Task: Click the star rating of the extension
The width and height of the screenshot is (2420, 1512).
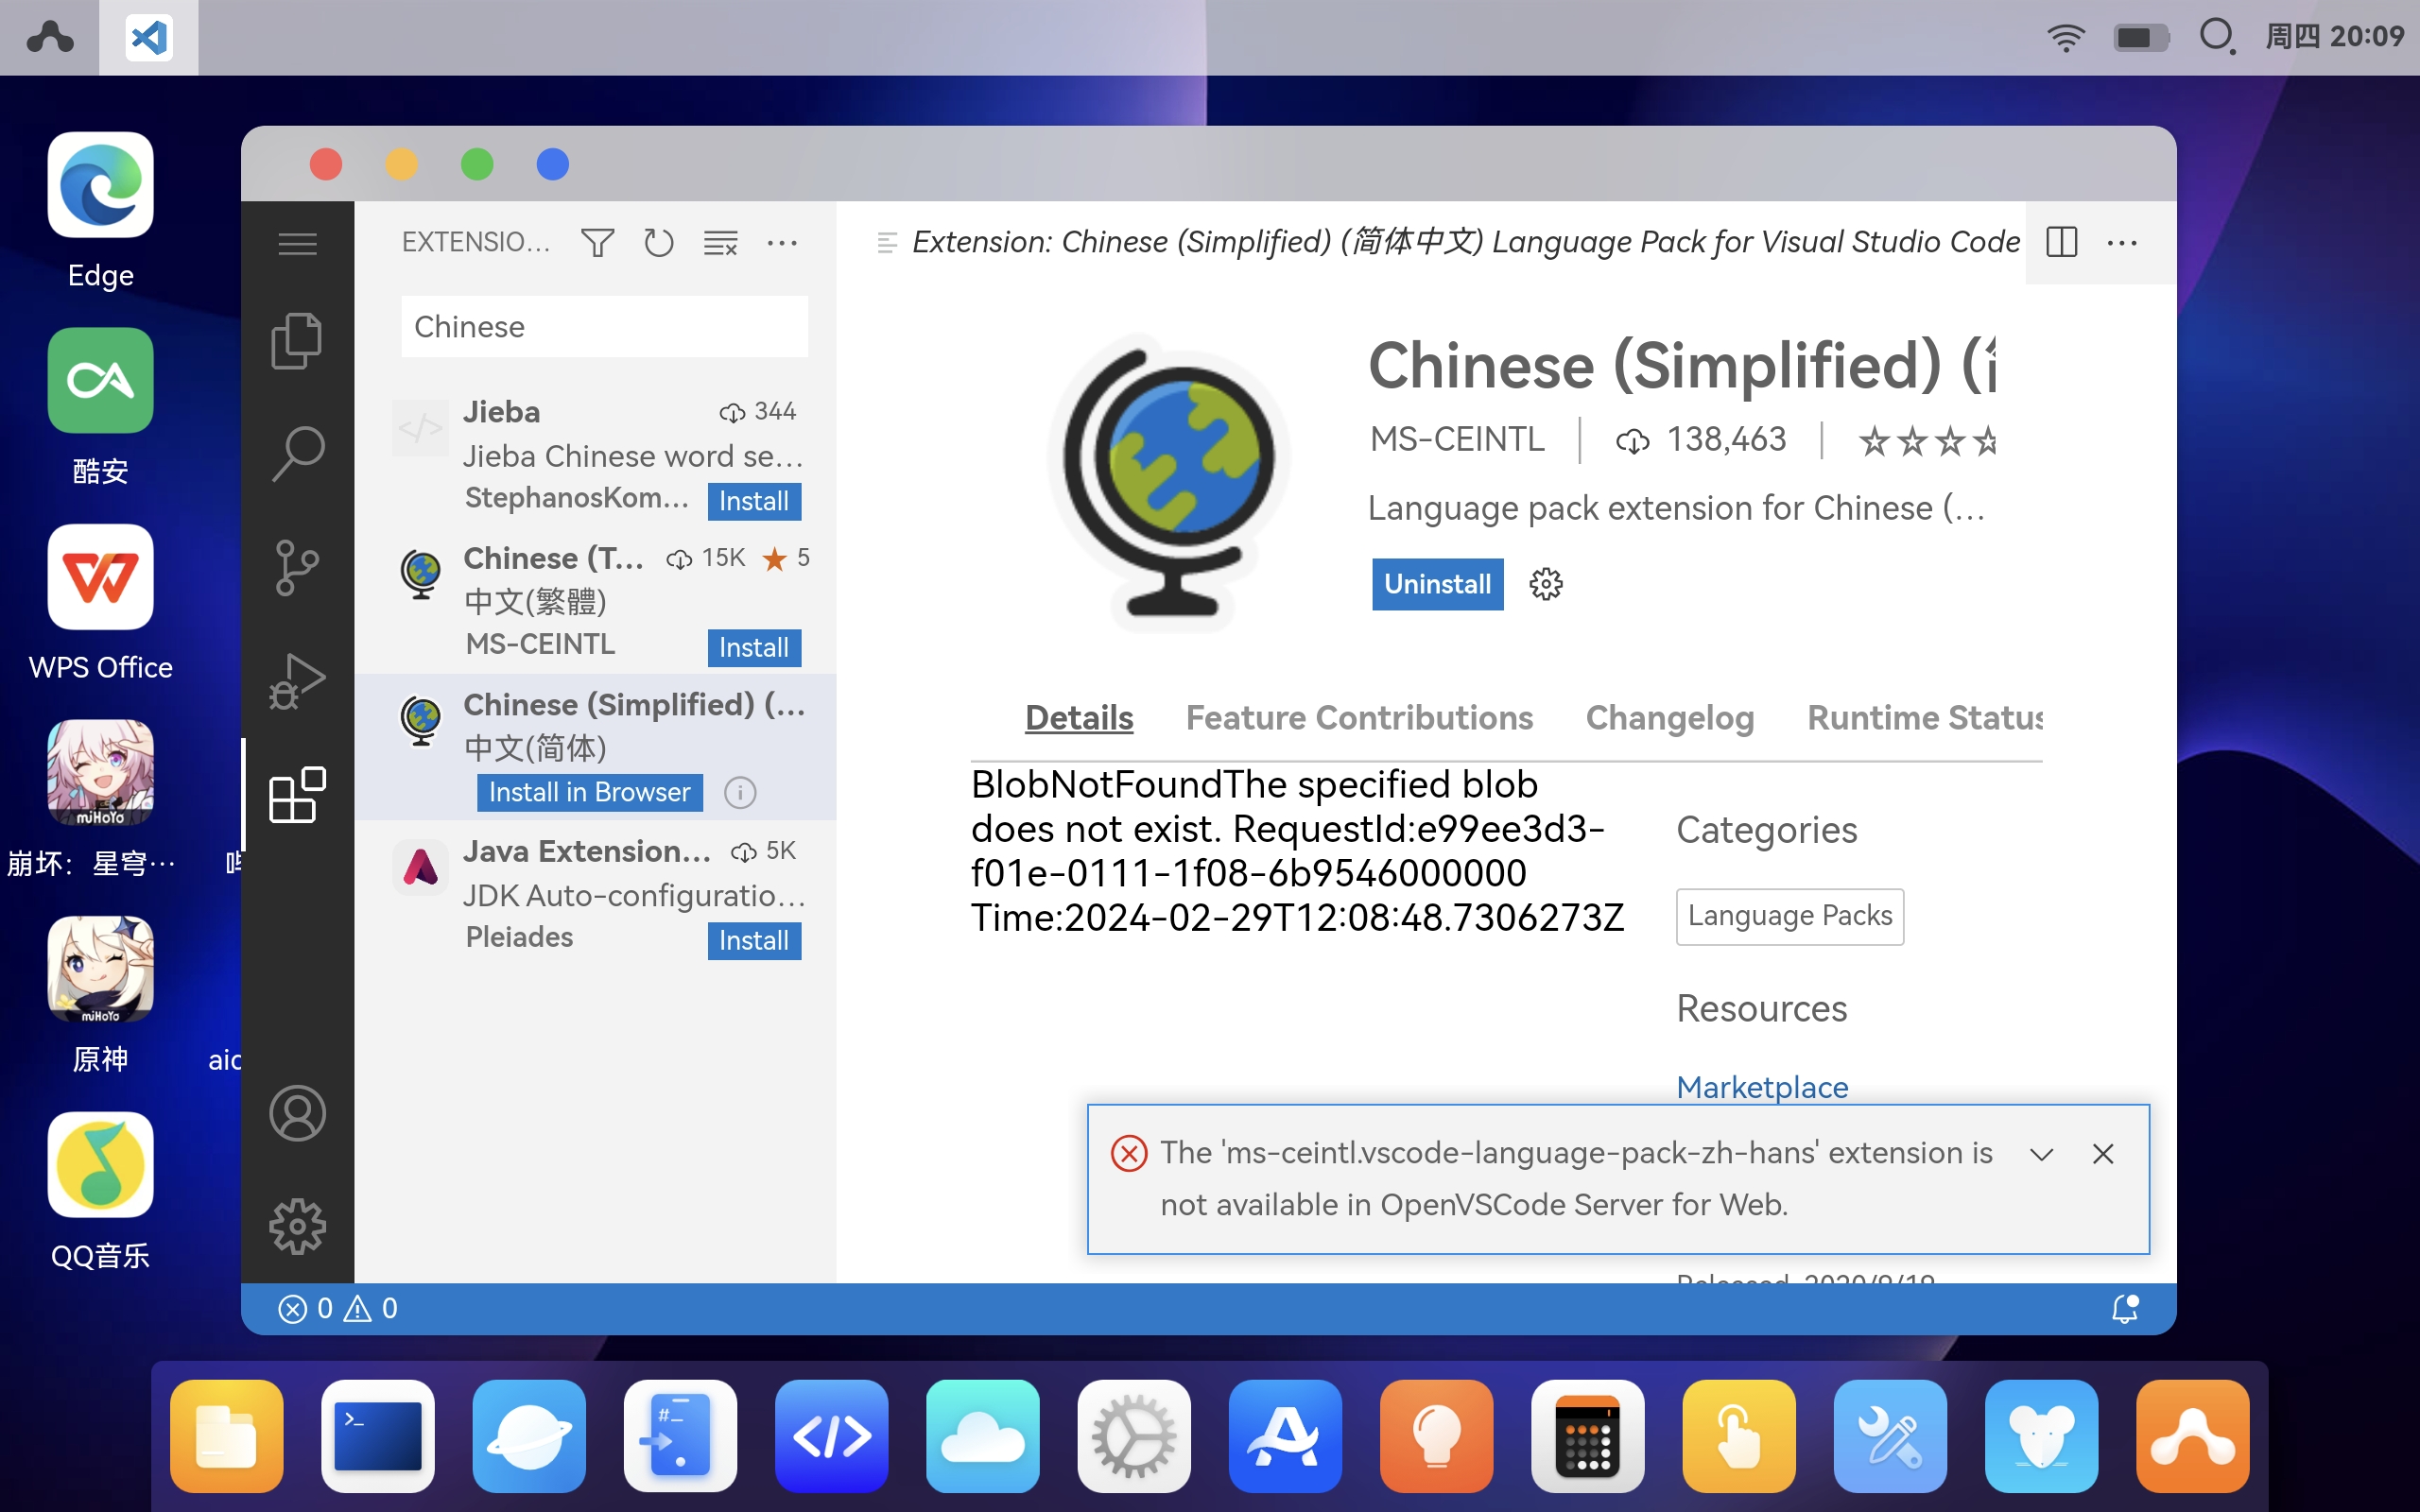Action: [1927, 440]
